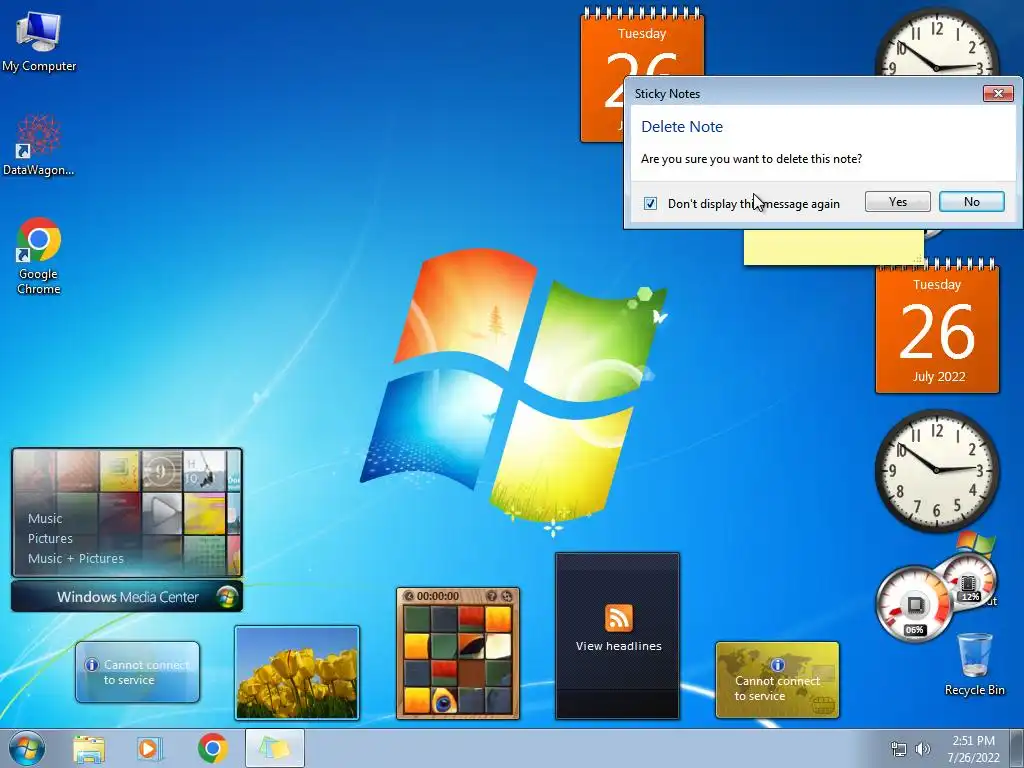
Task: Click the orange RSS feed icon
Action: [x=618, y=618]
